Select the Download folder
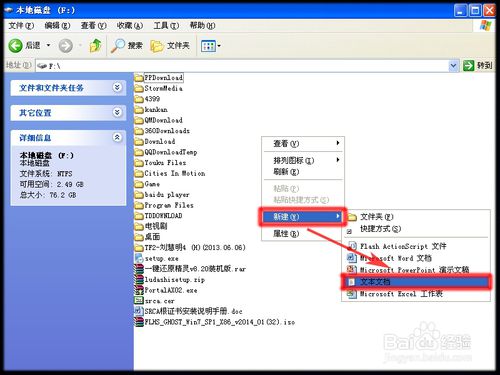This screenshot has height=375, width=500. pos(155,141)
